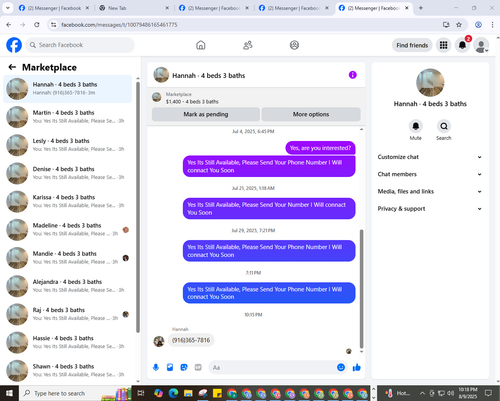Open a new browser tab with plus
This screenshot has height=401, width=500.
[x=421, y=8]
